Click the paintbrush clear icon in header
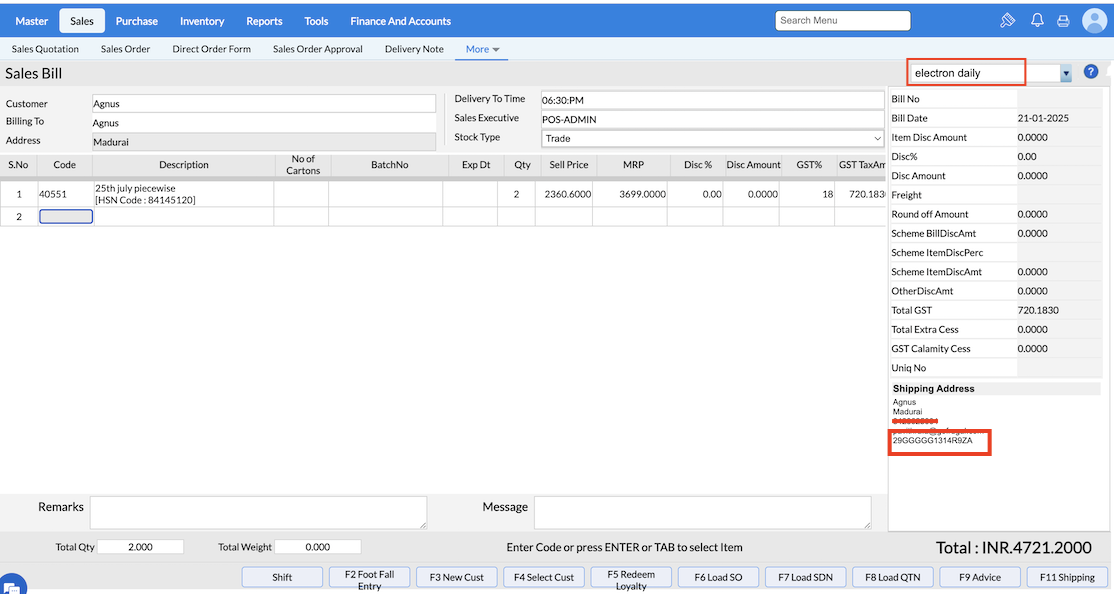 click(1008, 21)
